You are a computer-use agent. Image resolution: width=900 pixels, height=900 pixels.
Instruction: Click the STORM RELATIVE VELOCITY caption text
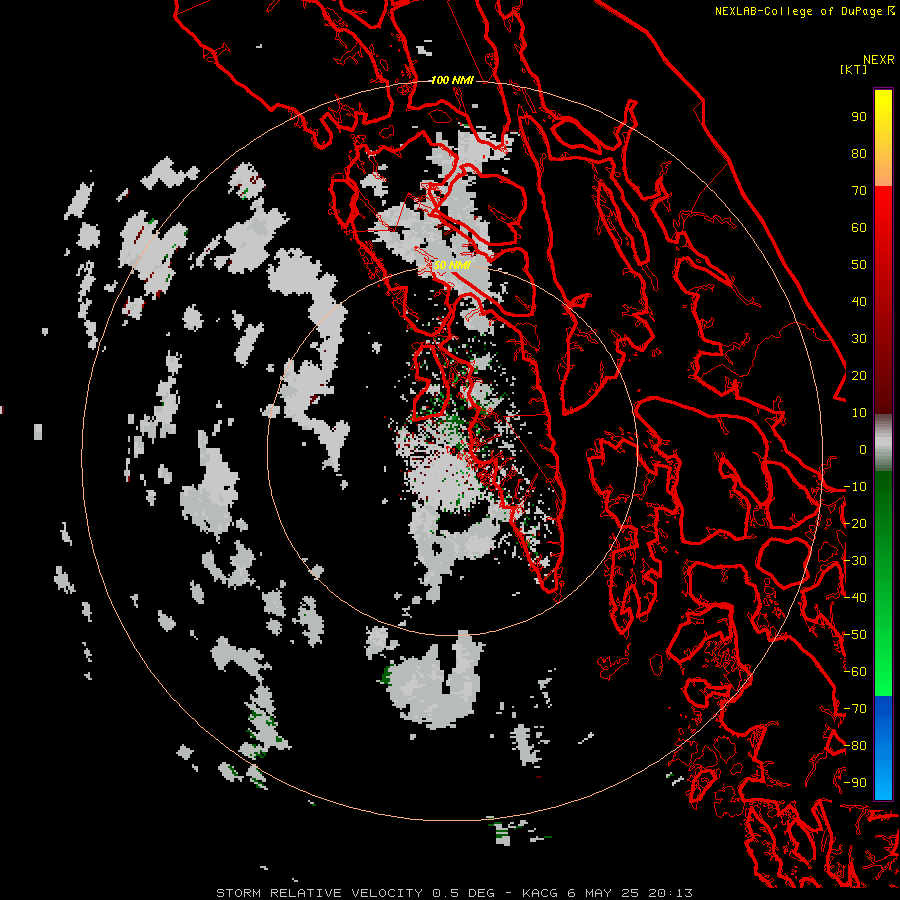pyautogui.click(x=319, y=893)
